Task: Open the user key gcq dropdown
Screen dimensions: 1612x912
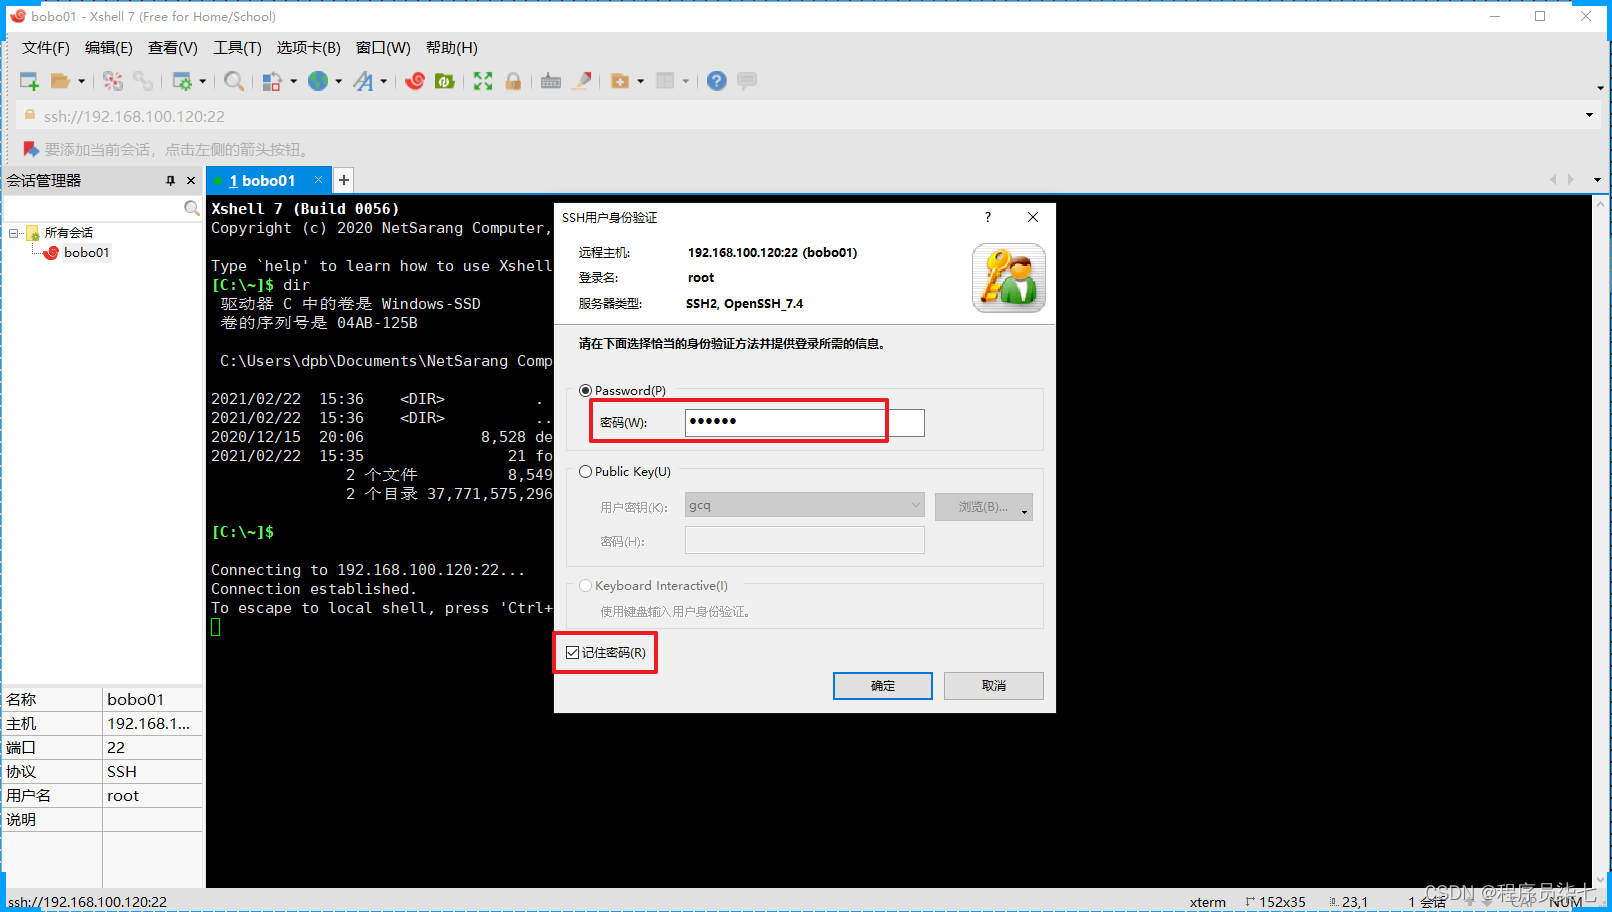Action: pos(805,505)
